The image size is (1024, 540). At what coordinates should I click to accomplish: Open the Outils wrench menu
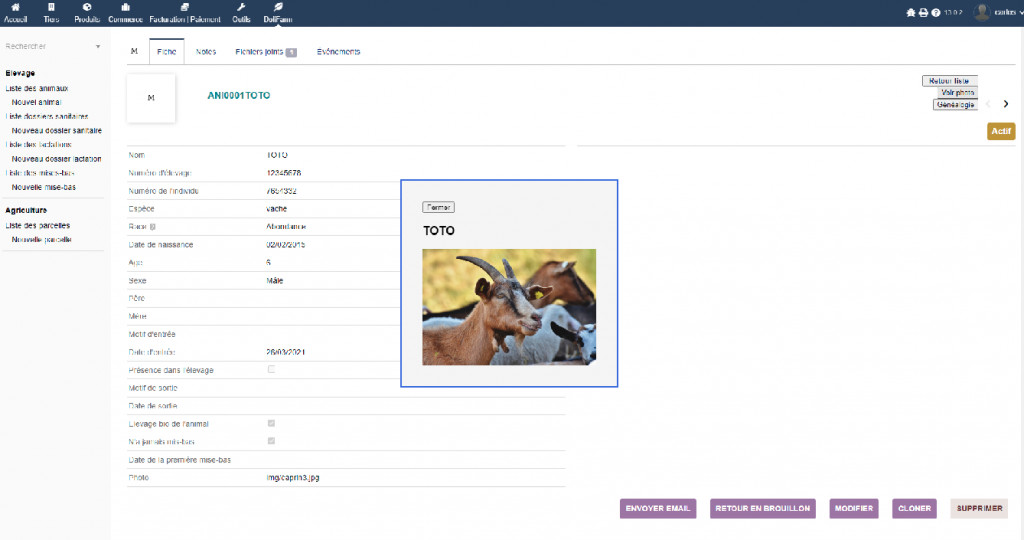pos(241,13)
